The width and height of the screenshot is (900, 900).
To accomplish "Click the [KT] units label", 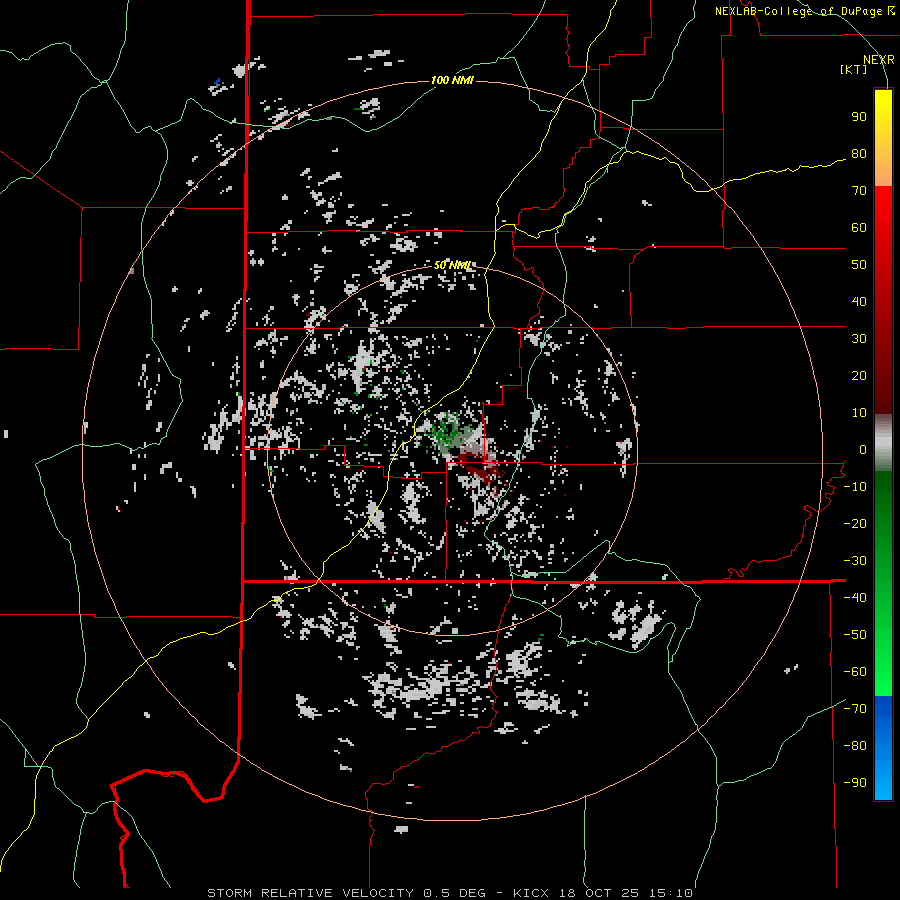I will tap(854, 69).
